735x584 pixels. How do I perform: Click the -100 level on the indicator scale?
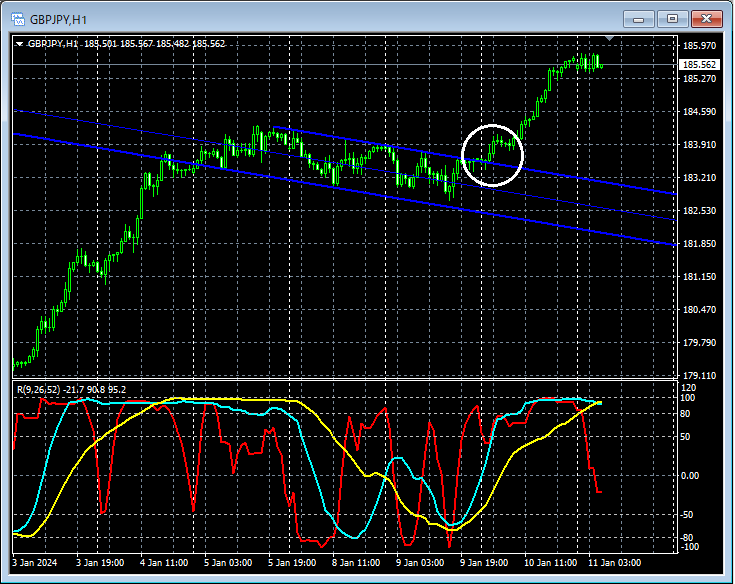point(688,547)
